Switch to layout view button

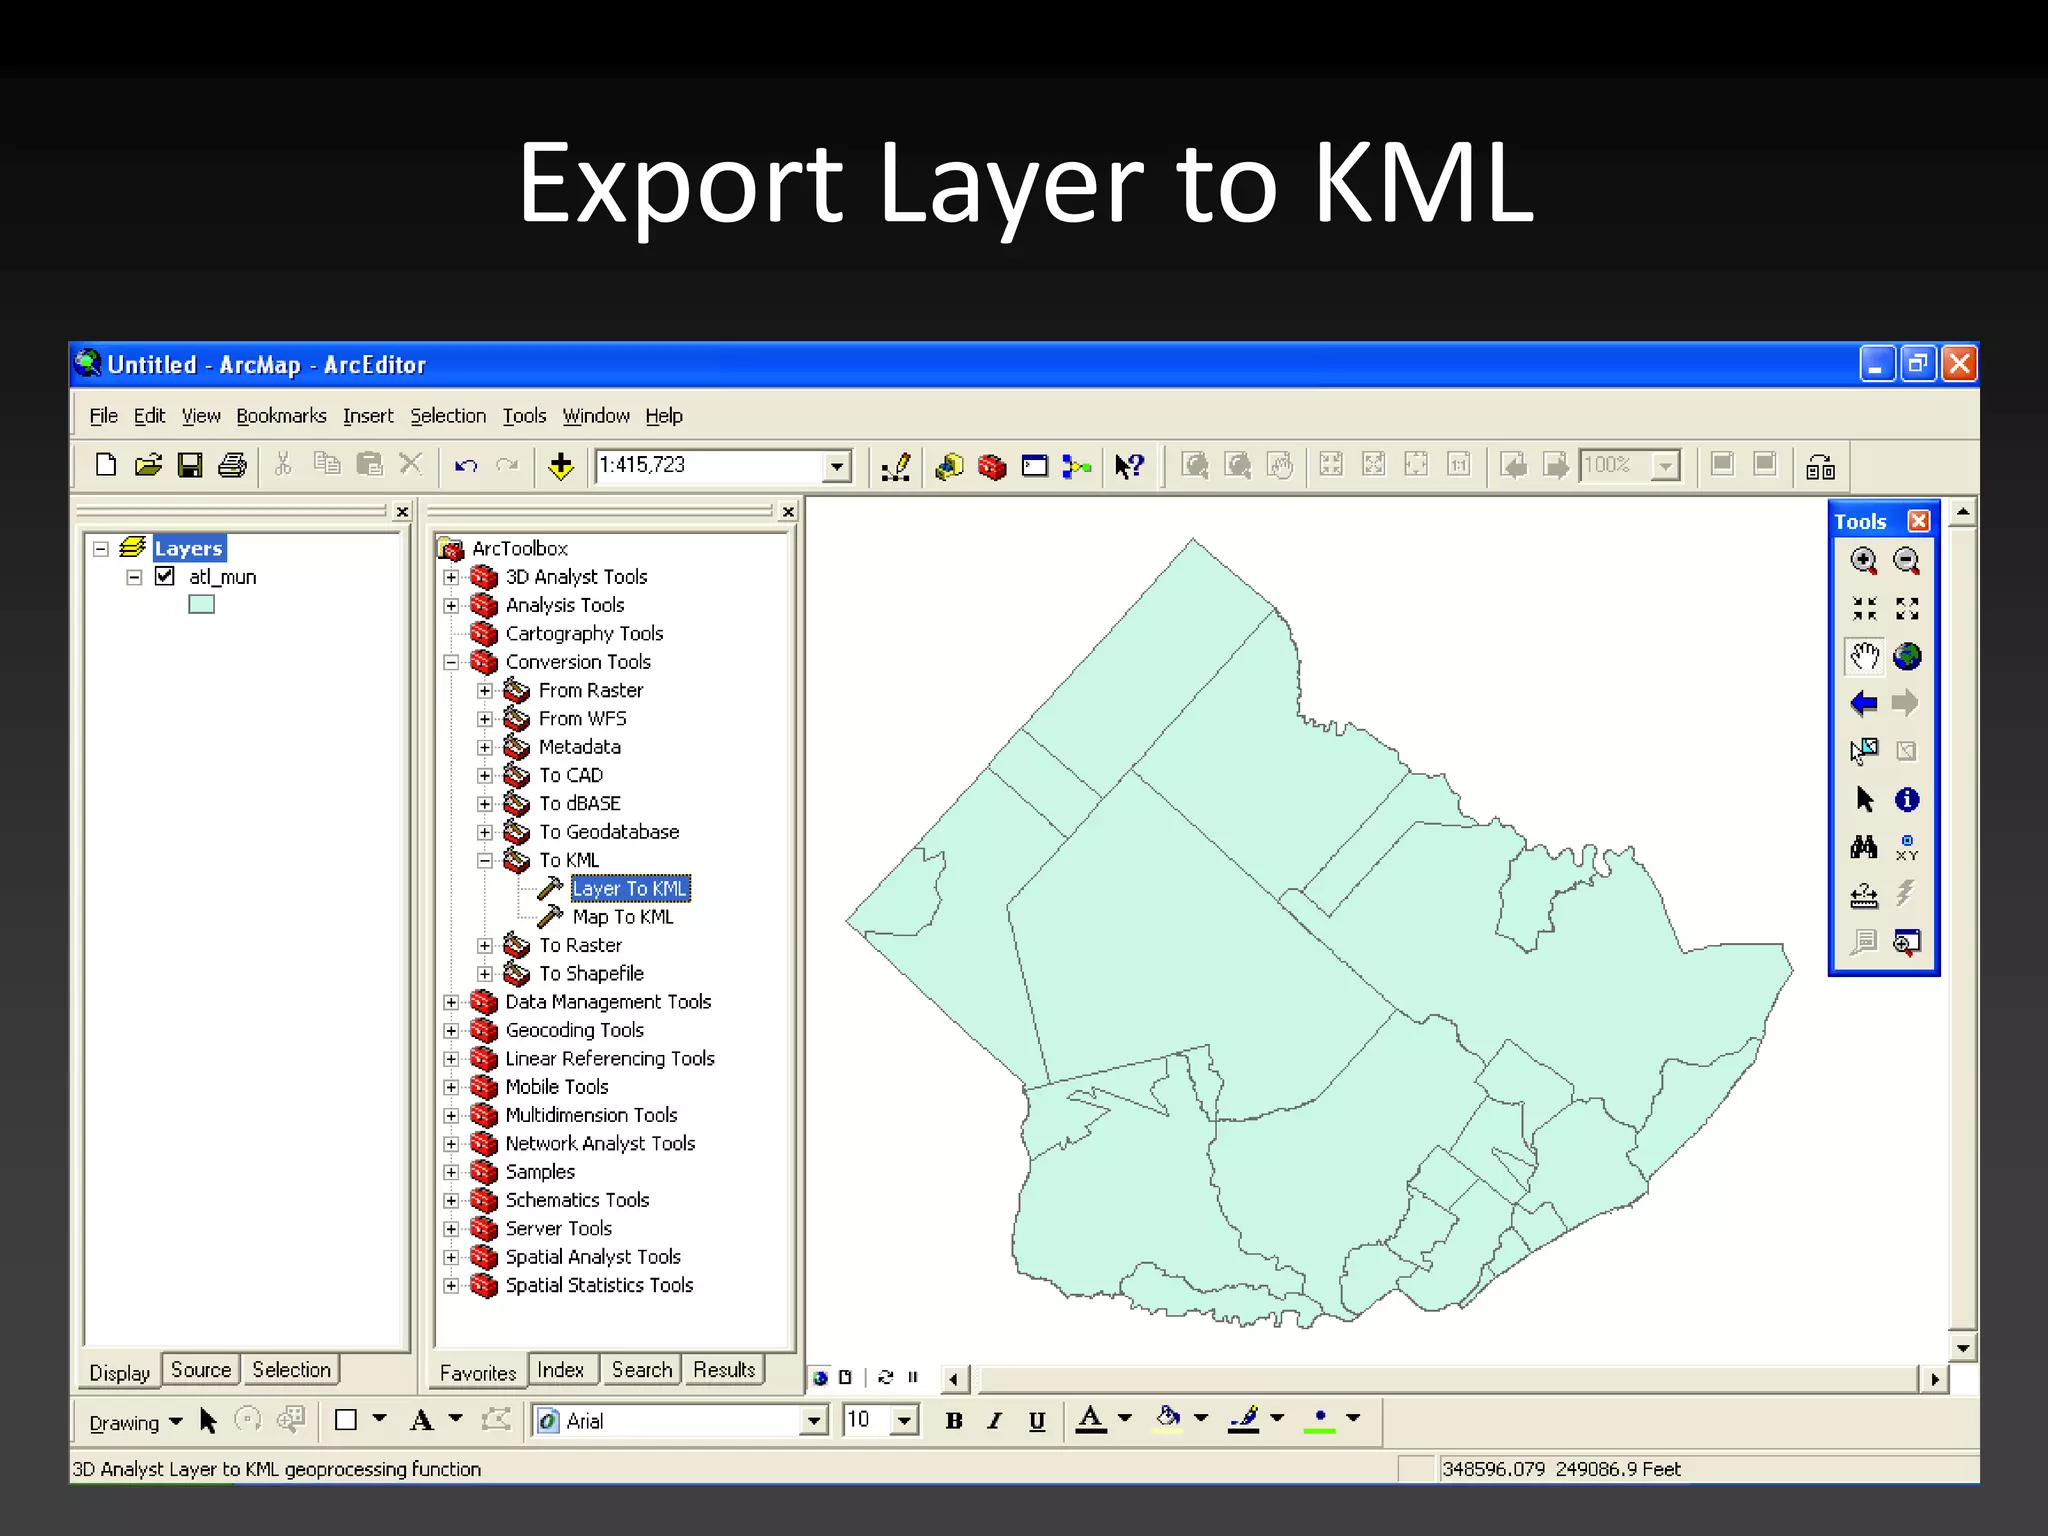click(x=845, y=1378)
